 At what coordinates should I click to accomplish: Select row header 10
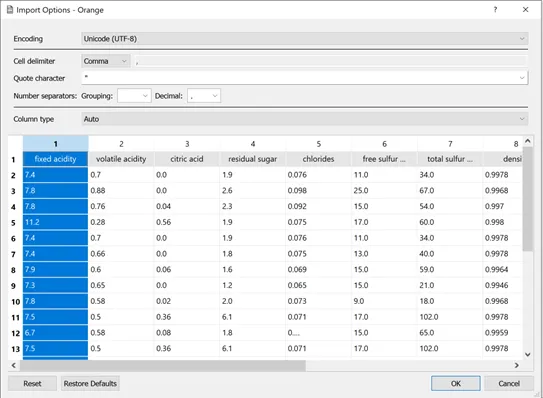click(15, 301)
